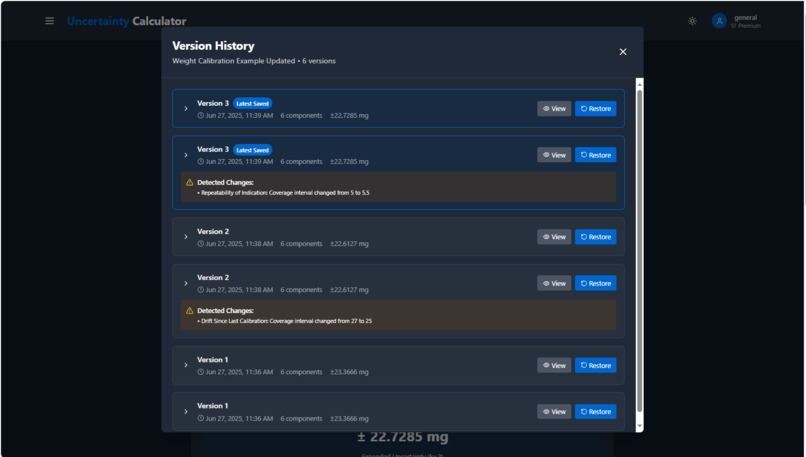The width and height of the screenshot is (806, 457).
Task: Open the general user avatar icon
Action: click(719, 21)
